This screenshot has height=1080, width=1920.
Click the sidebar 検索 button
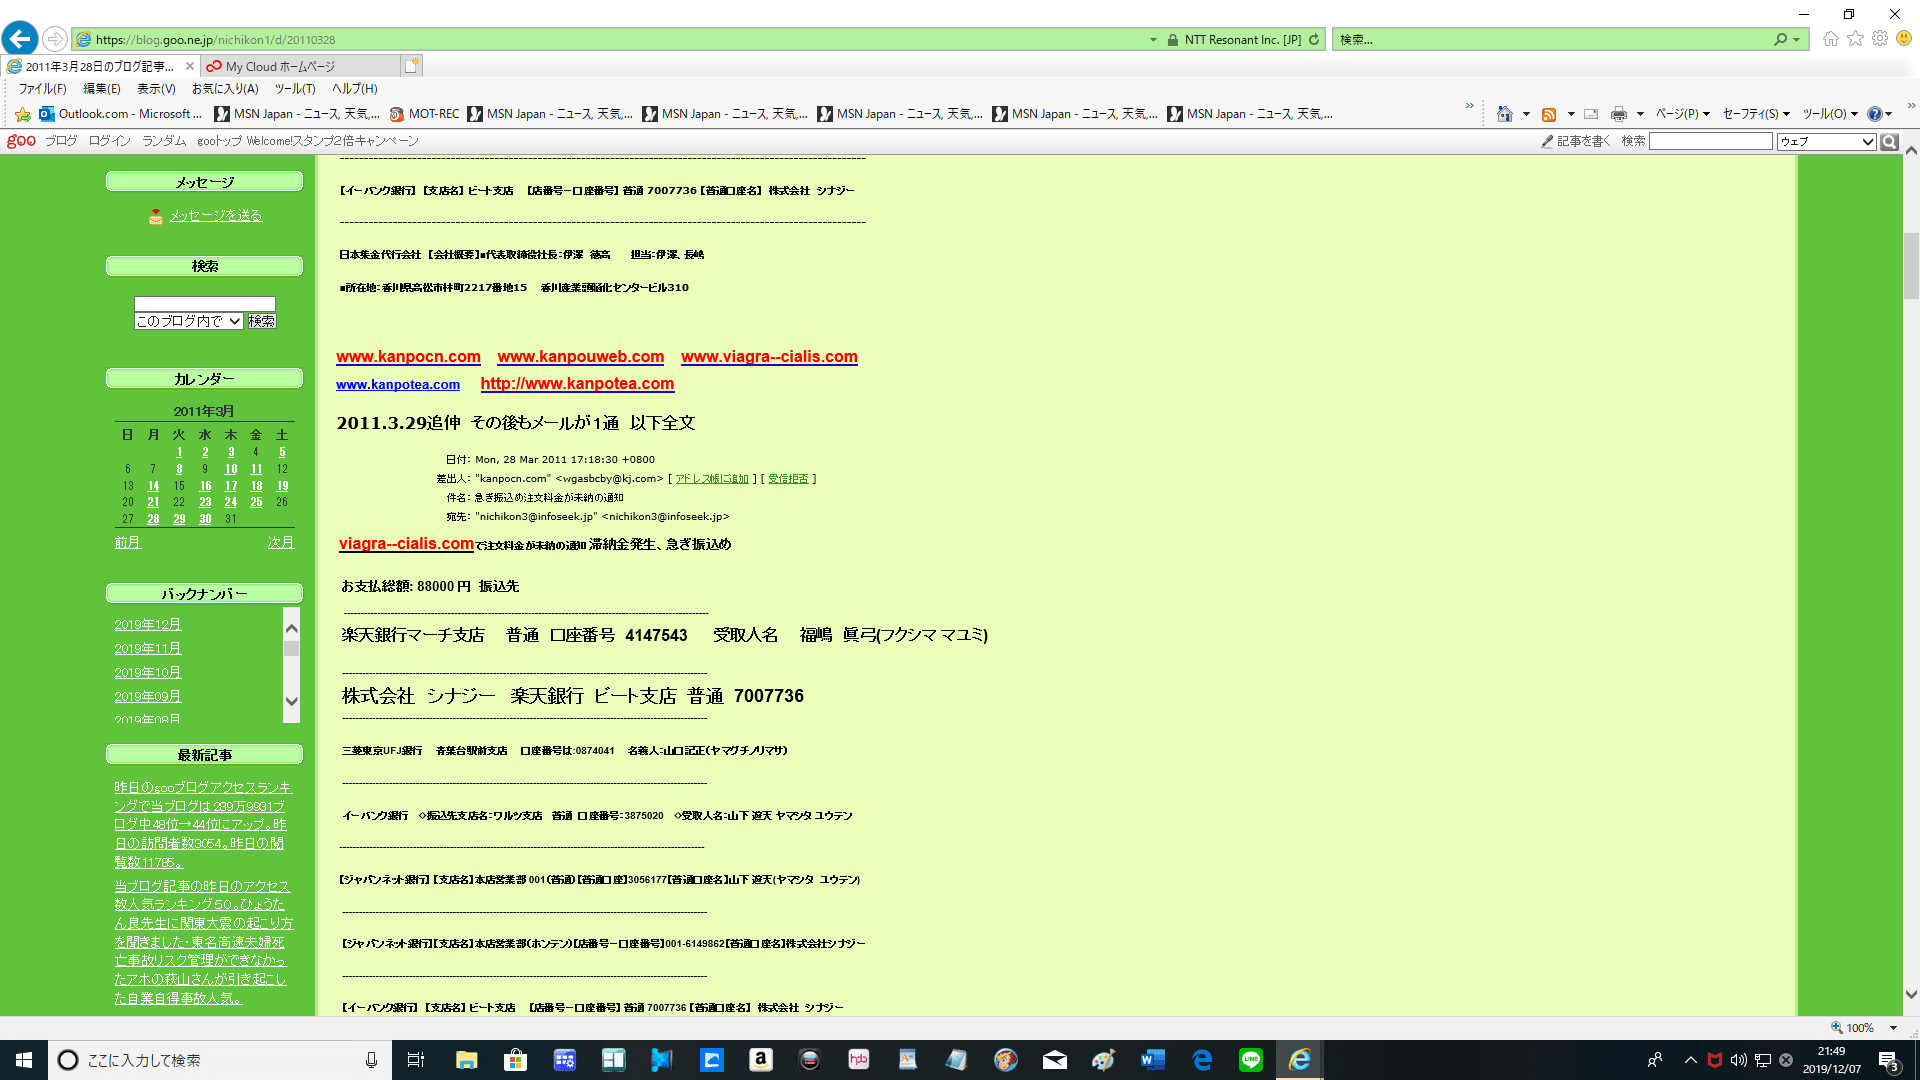262,321
